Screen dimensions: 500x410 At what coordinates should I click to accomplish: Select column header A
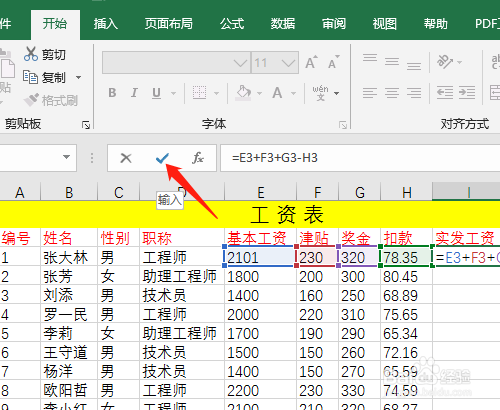(x=20, y=192)
